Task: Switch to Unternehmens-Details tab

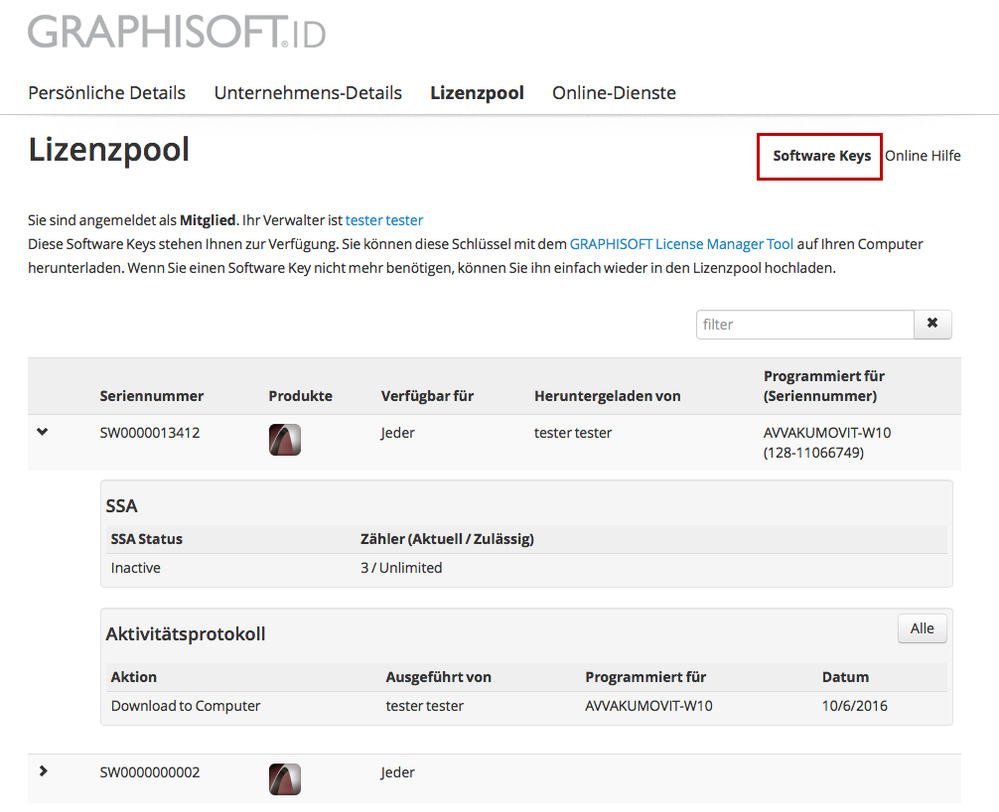Action: (308, 93)
